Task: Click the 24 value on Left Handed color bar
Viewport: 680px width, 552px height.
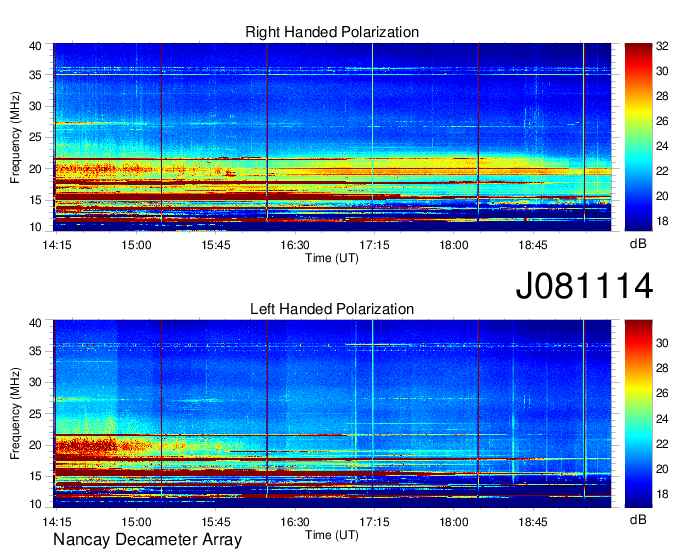Action: tap(662, 419)
